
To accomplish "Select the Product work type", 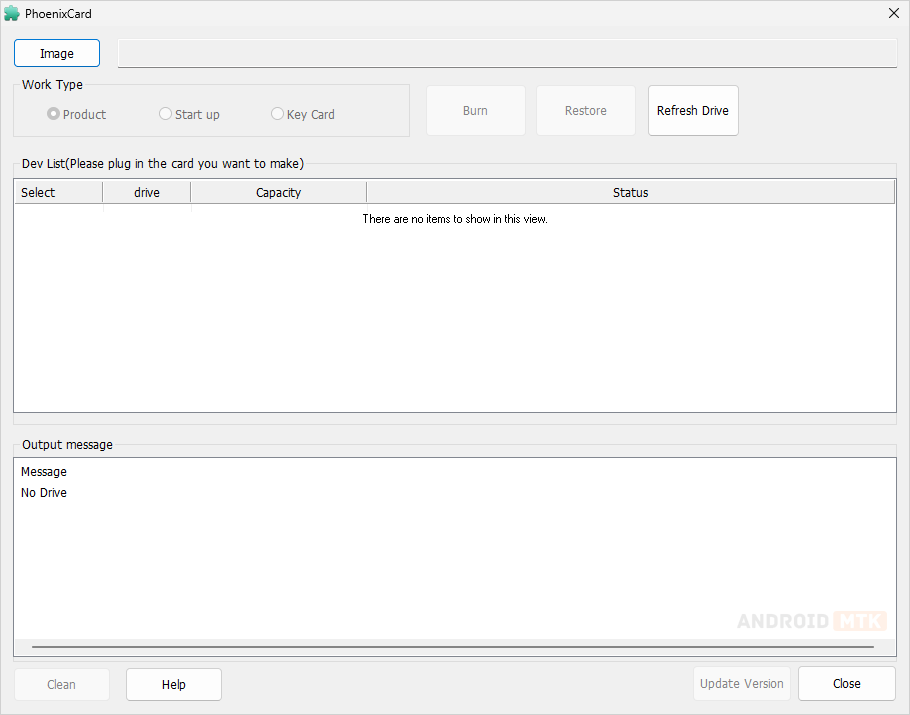I will (x=54, y=114).
